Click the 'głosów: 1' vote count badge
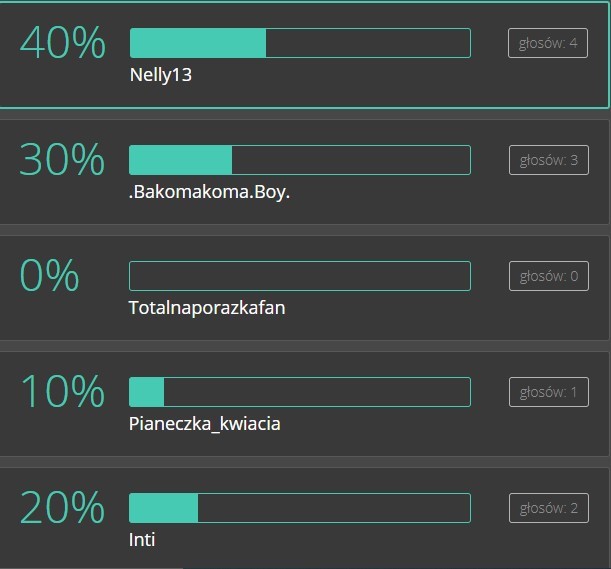Screen dimensions: 611x569 pos(548,392)
